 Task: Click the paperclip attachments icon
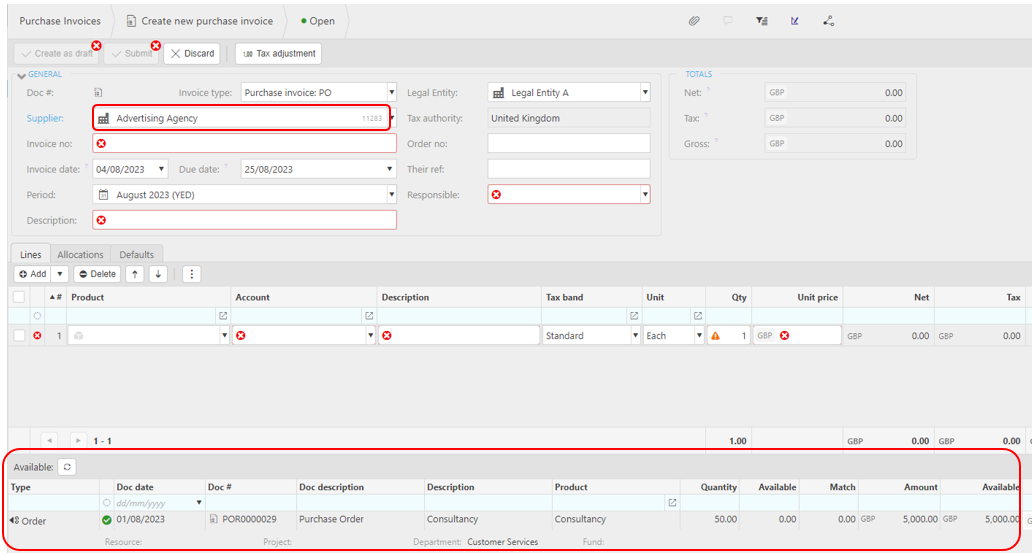click(694, 21)
